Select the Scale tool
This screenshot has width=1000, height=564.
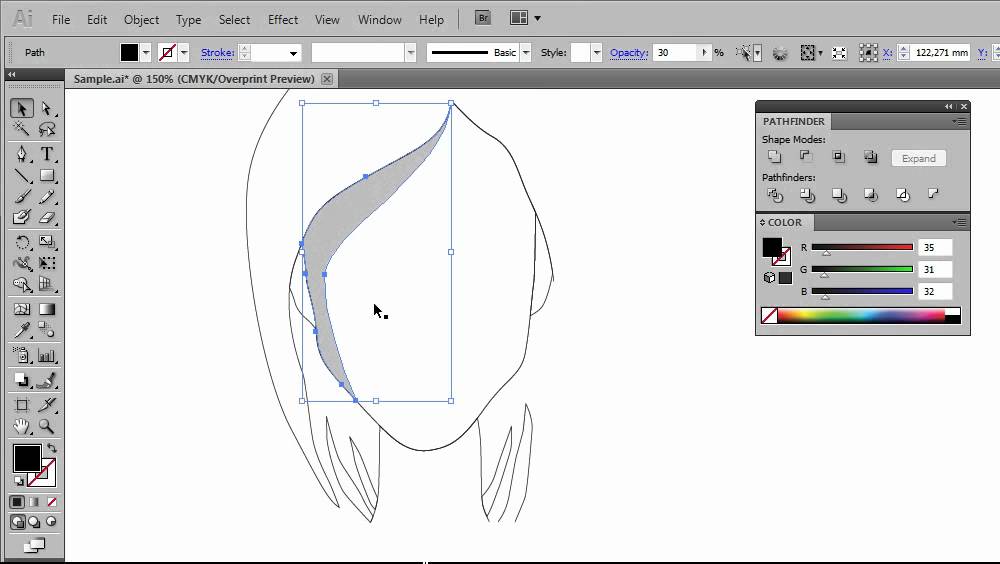[47, 242]
